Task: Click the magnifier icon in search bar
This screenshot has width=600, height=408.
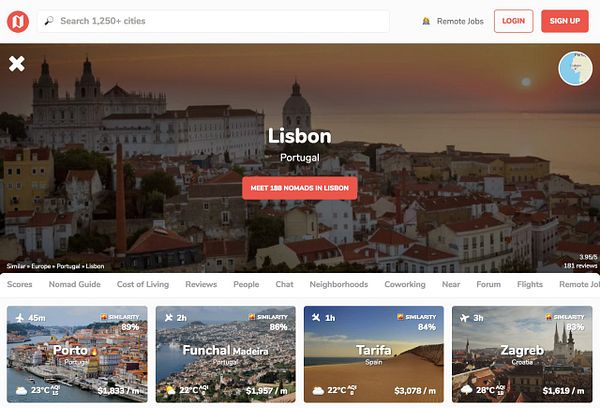Action: [x=49, y=21]
